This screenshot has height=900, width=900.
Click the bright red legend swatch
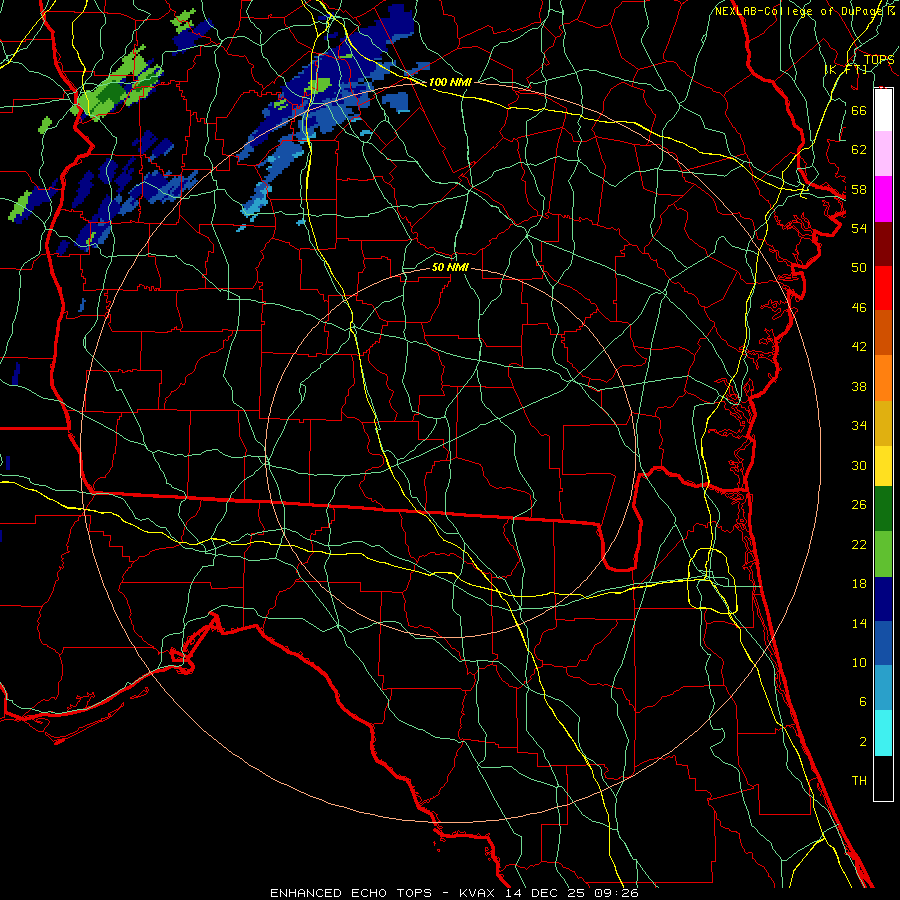pyautogui.click(x=883, y=288)
